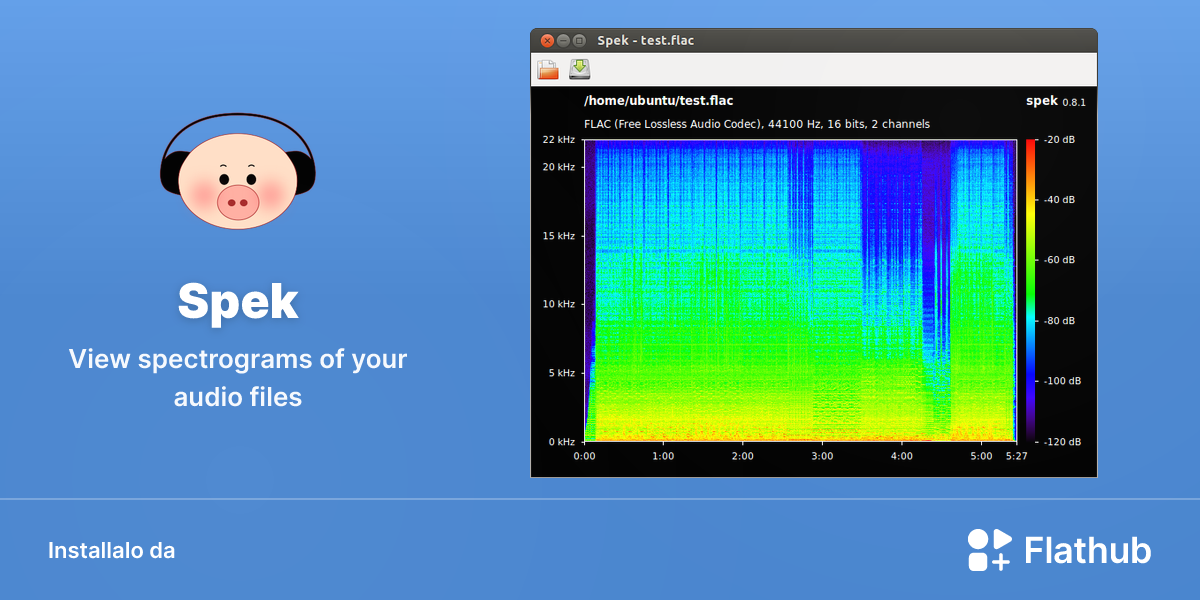Click the -80 dB scale label
The height and width of the screenshot is (600, 1200).
[1059, 321]
